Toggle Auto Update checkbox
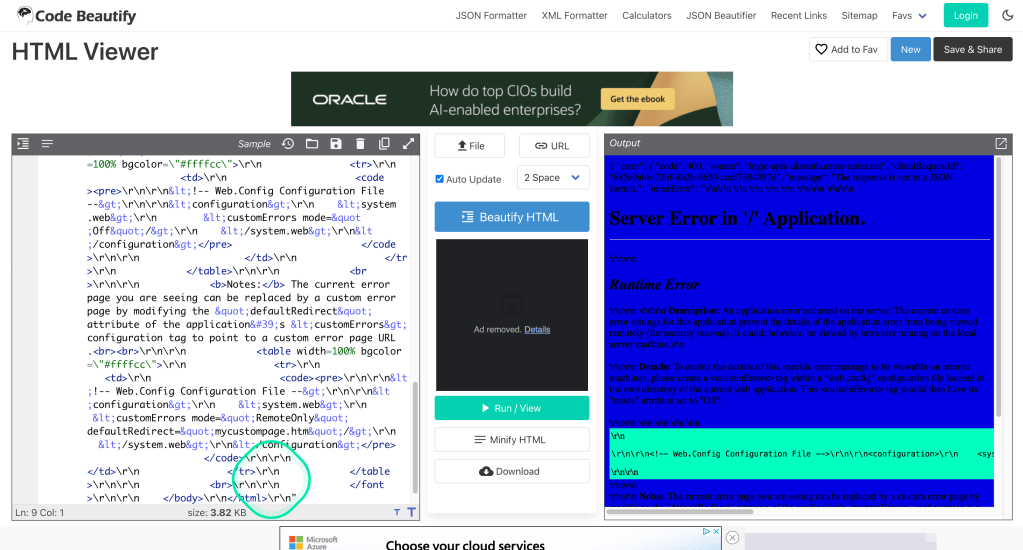This screenshot has height=550, width=1023. (439, 179)
